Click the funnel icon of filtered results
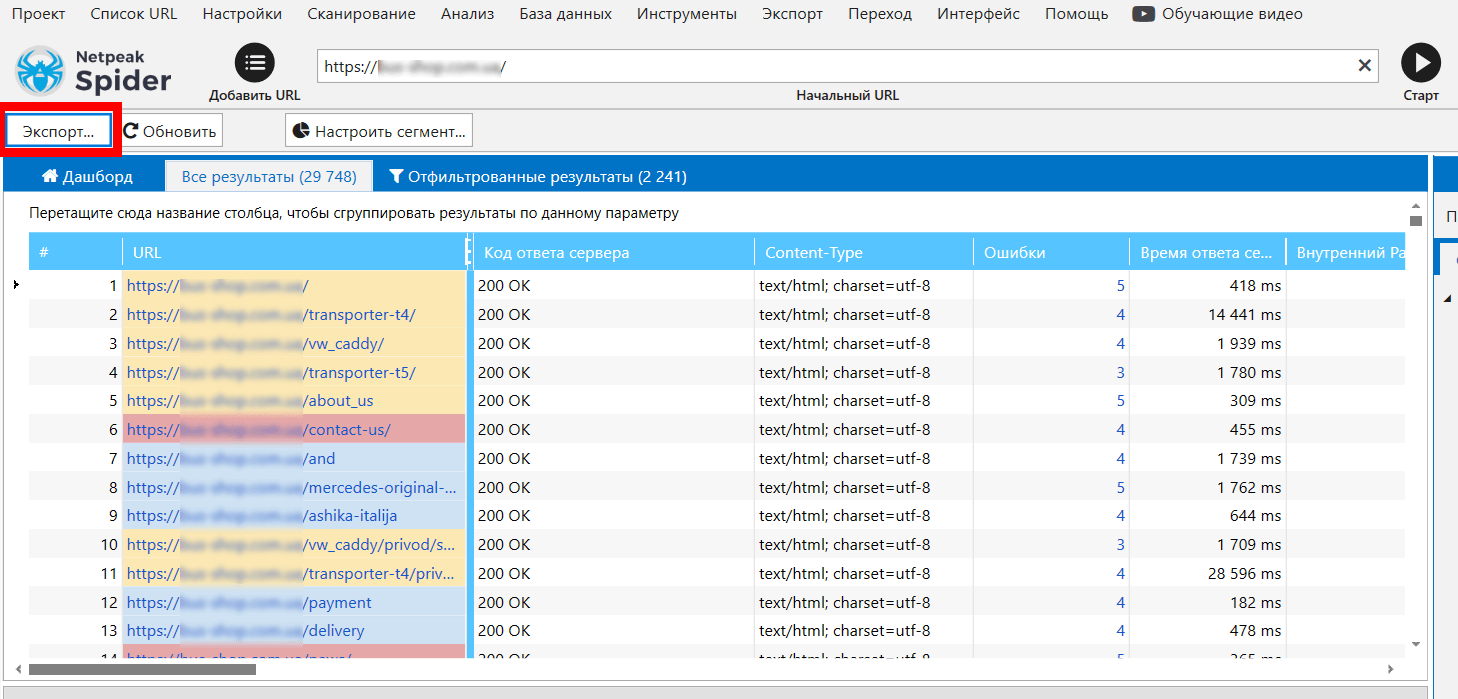Screen dimensions: 1458x699 (x=396, y=177)
